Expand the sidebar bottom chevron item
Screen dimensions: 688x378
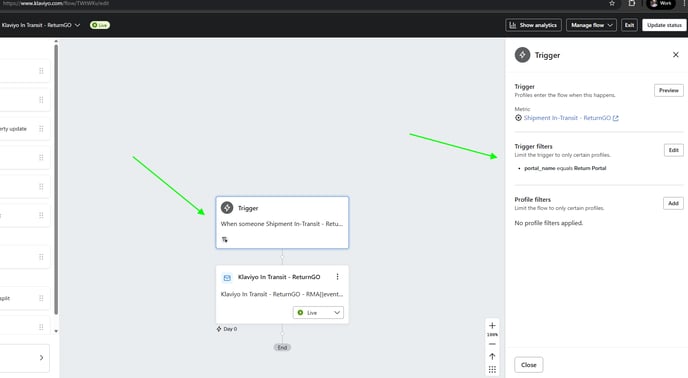click(x=41, y=357)
